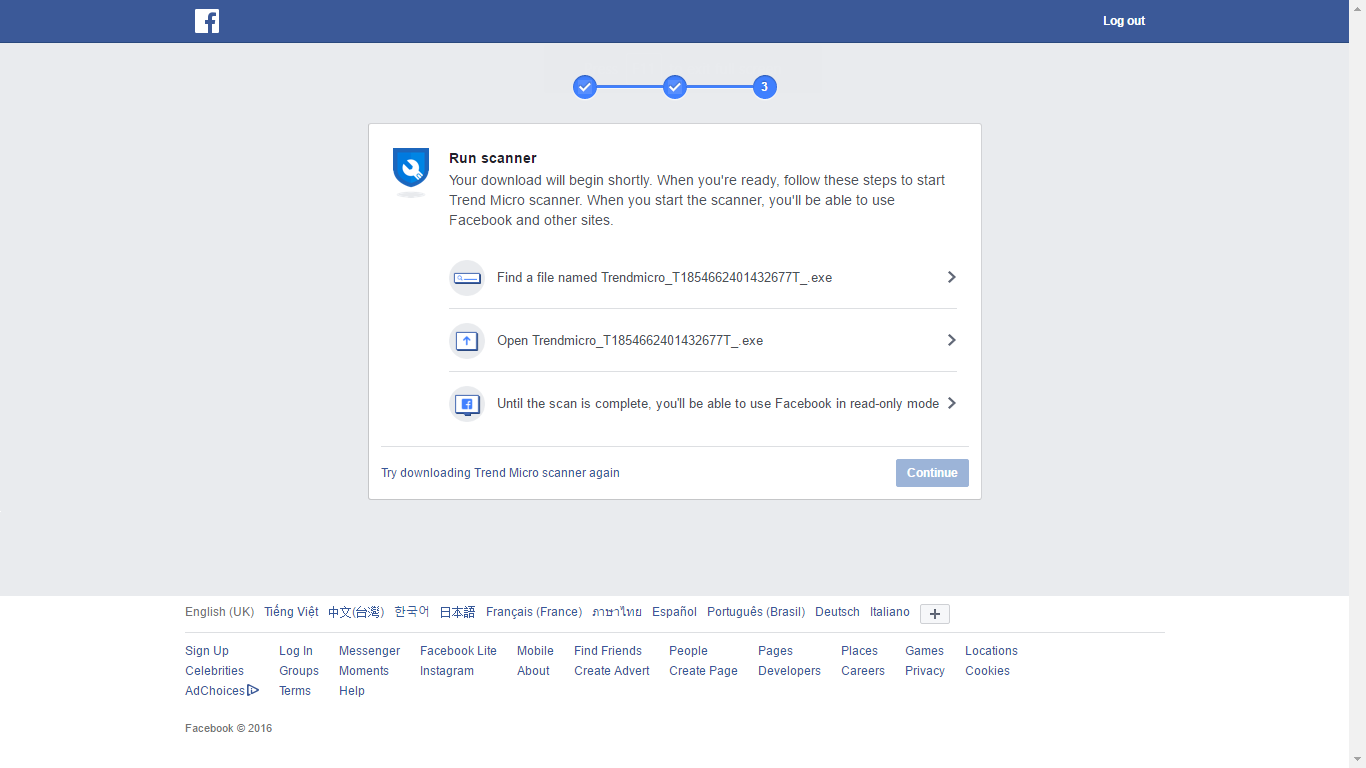Open the Instagram footer link
Viewport: 1366px width, 768px height.
point(447,671)
